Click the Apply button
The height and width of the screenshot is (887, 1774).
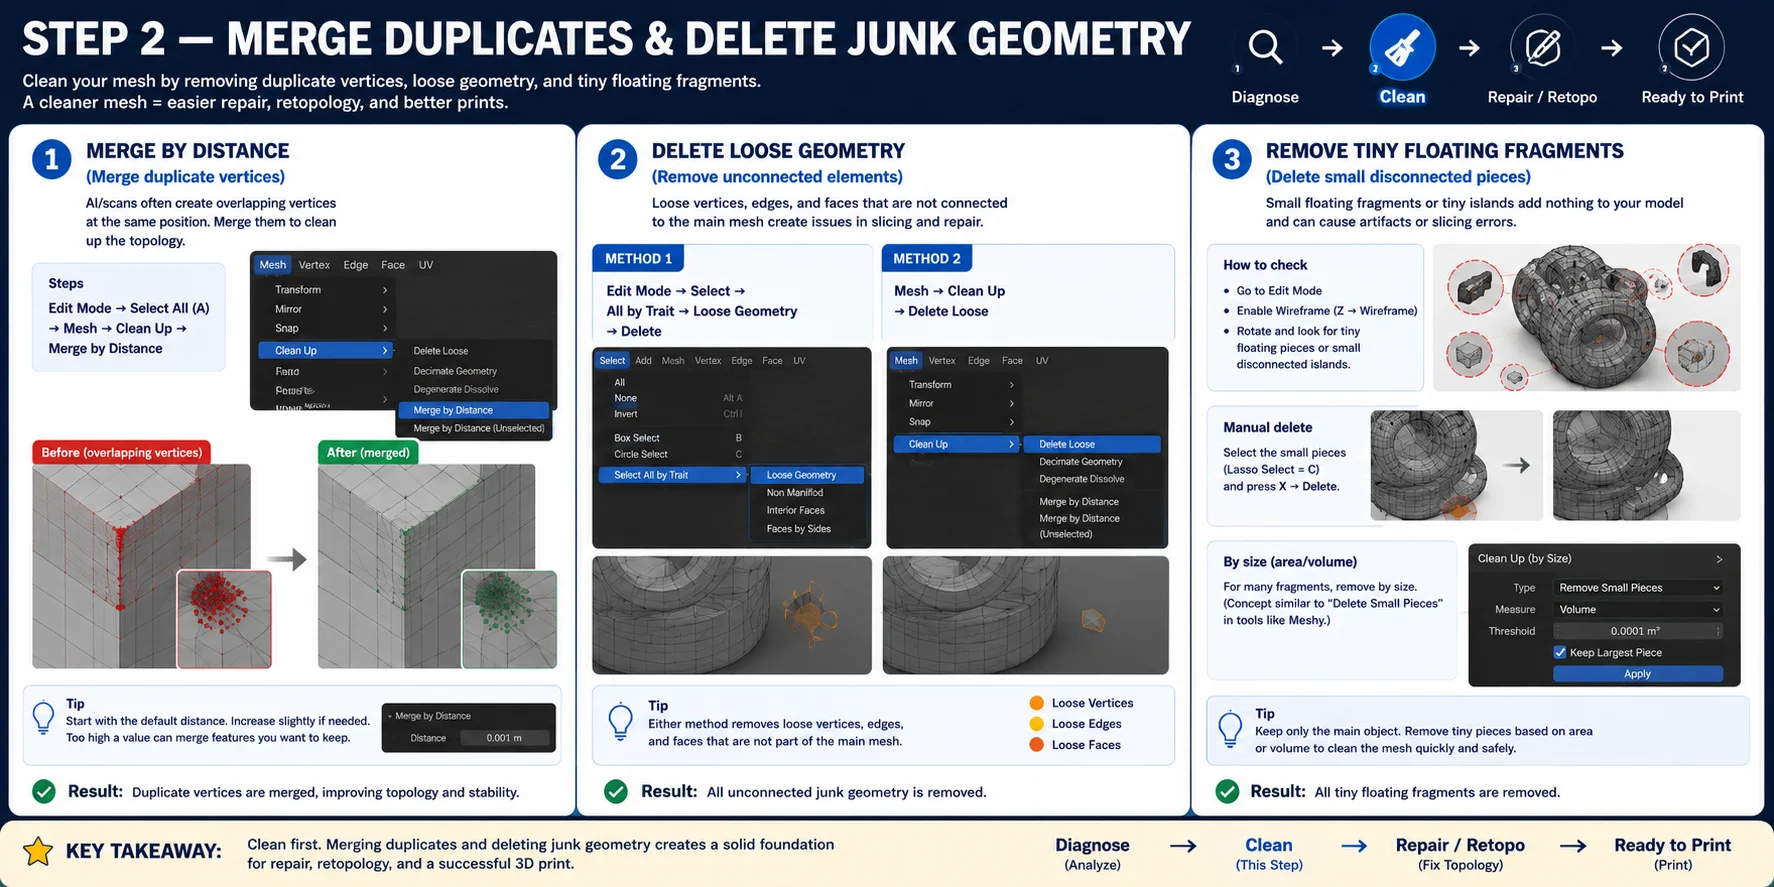(1638, 674)
